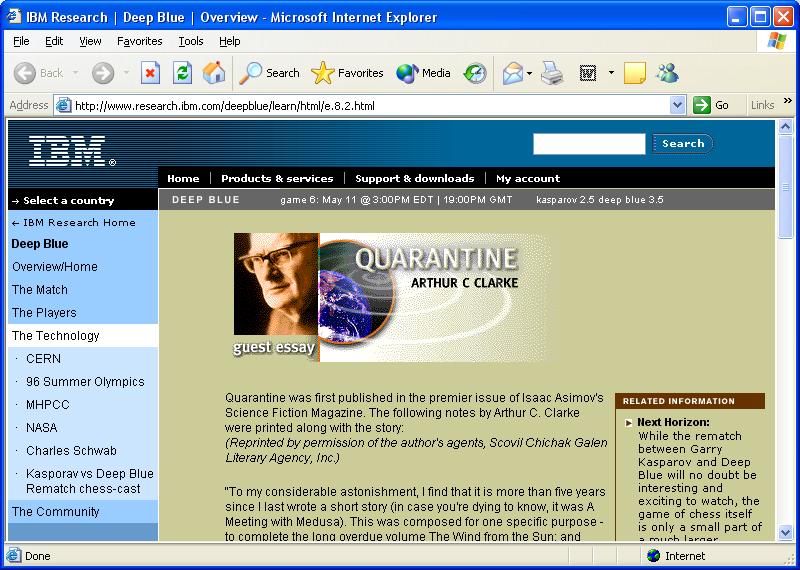Go back to IBM Research Home
The height and width of the screenshot is (570, 800).
(73, 222)
